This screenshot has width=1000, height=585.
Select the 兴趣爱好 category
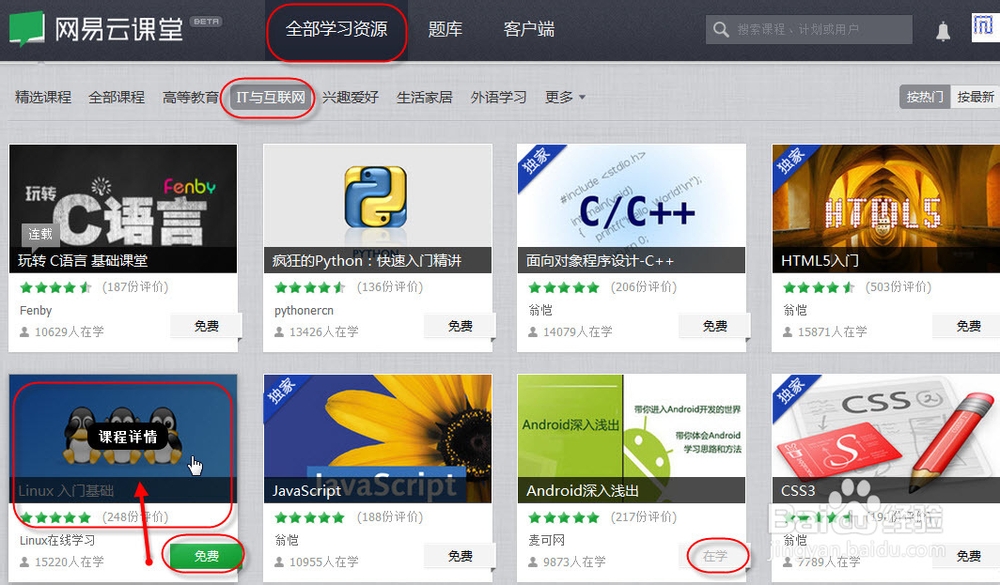point(351,97)
